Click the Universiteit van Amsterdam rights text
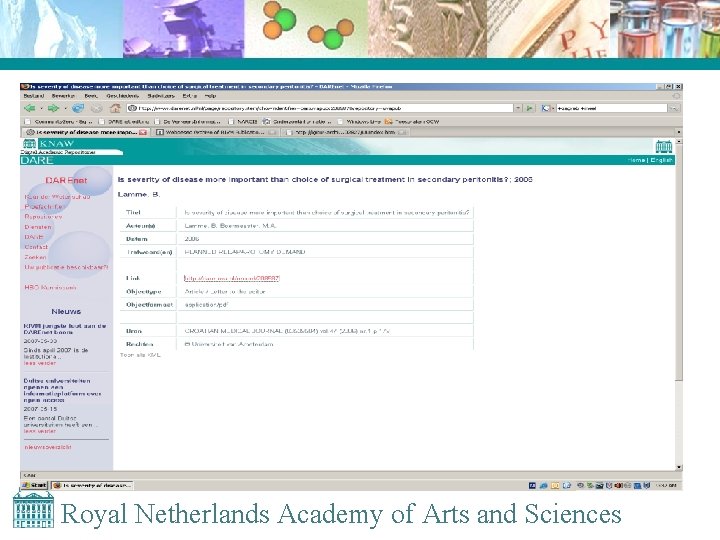The height and width of the screenshot is (540, 720). (229, 344)
